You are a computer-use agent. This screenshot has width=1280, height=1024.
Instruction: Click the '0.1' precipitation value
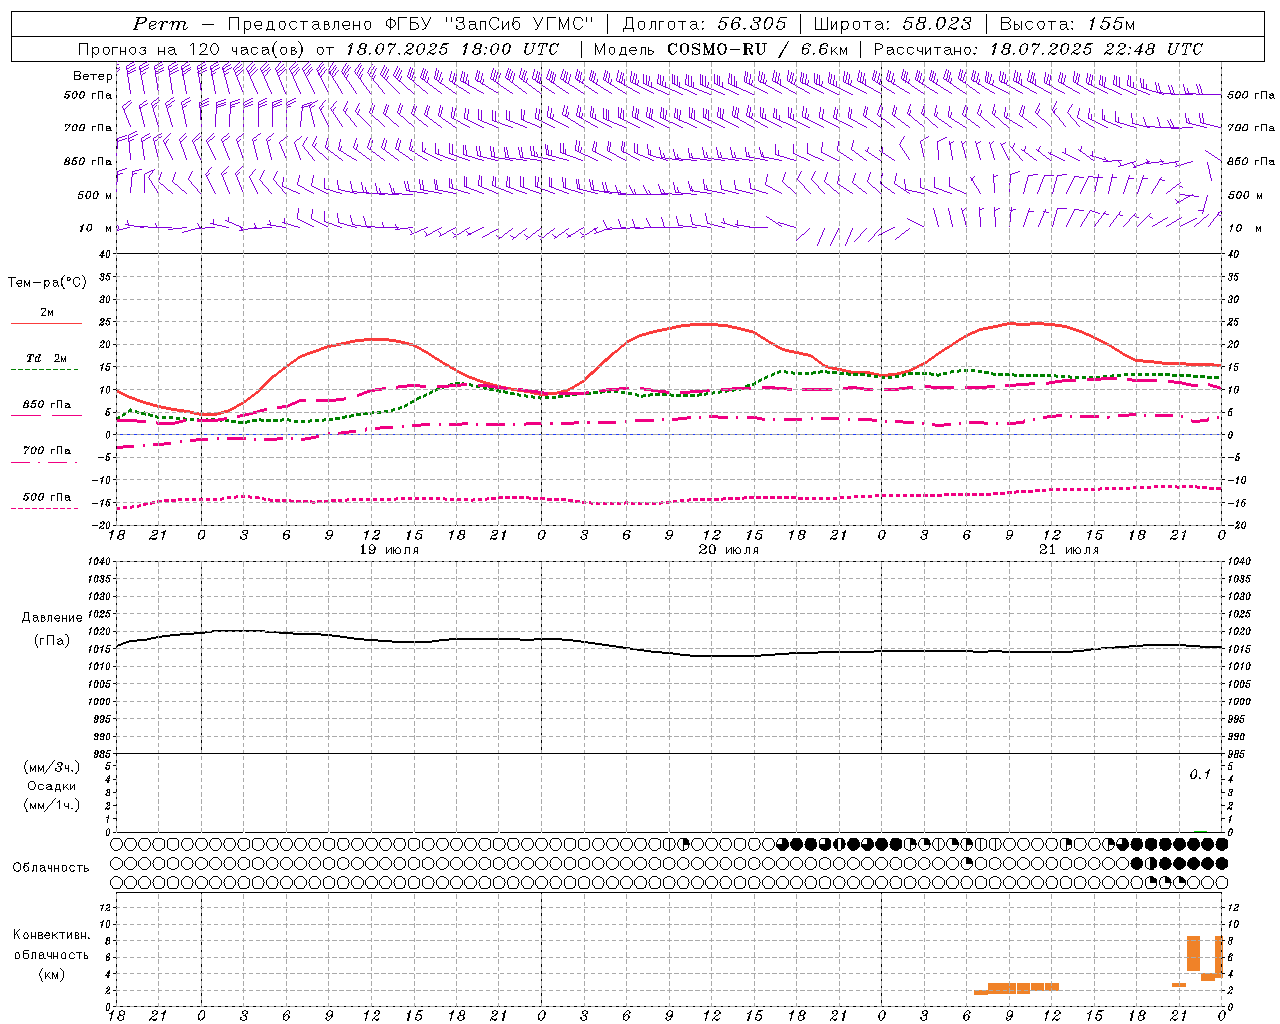tap(1200, 774)
